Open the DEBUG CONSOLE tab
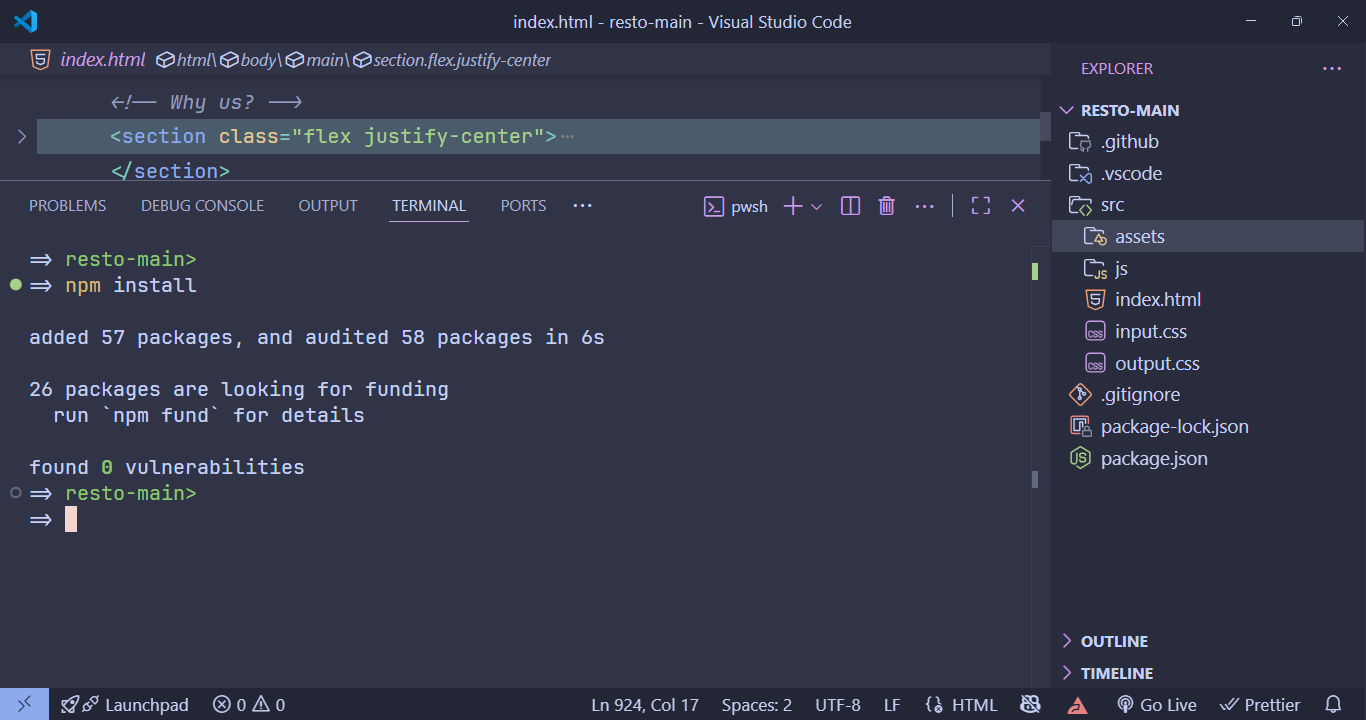 202,205
